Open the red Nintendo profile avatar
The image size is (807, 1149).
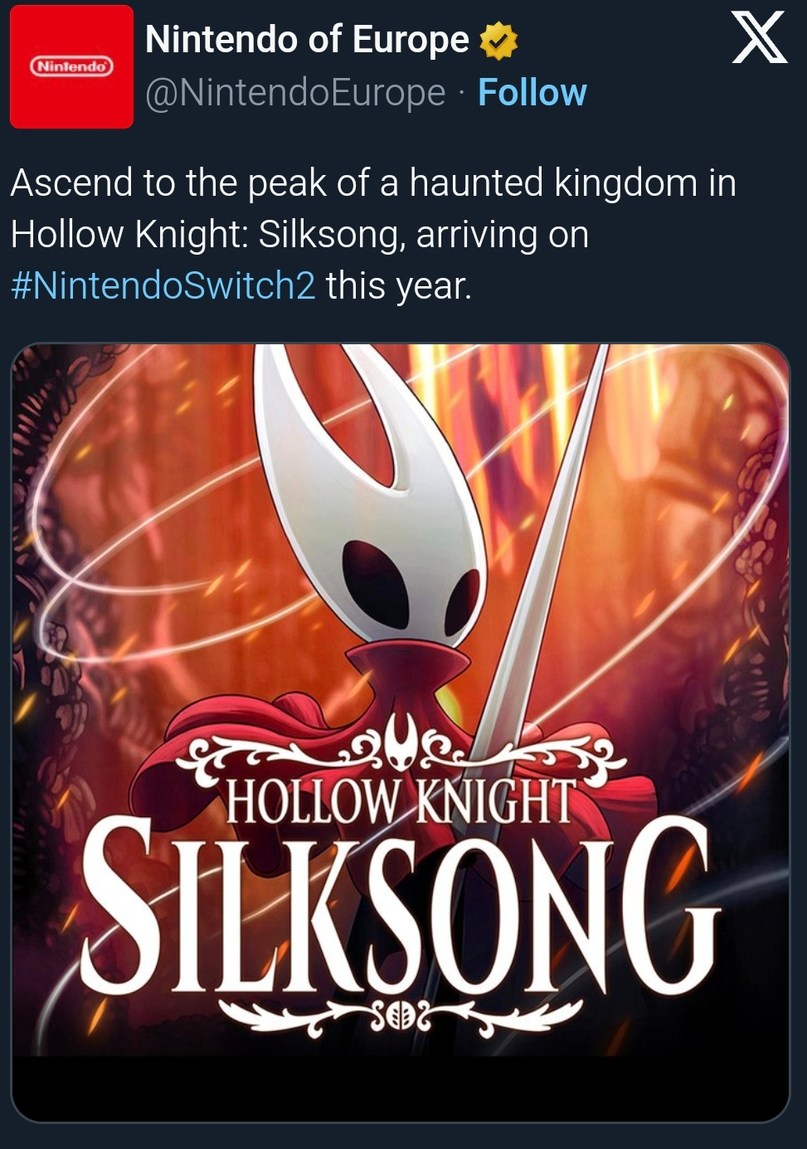pos(72,67)
